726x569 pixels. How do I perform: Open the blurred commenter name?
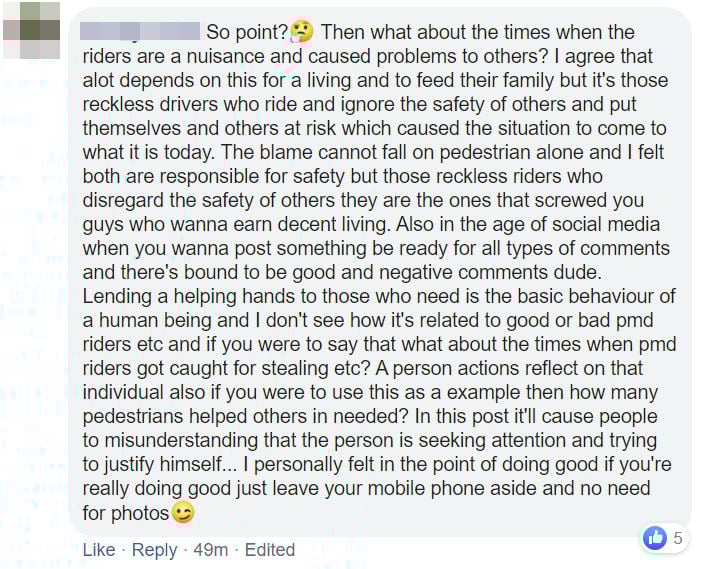pos(140,33)
